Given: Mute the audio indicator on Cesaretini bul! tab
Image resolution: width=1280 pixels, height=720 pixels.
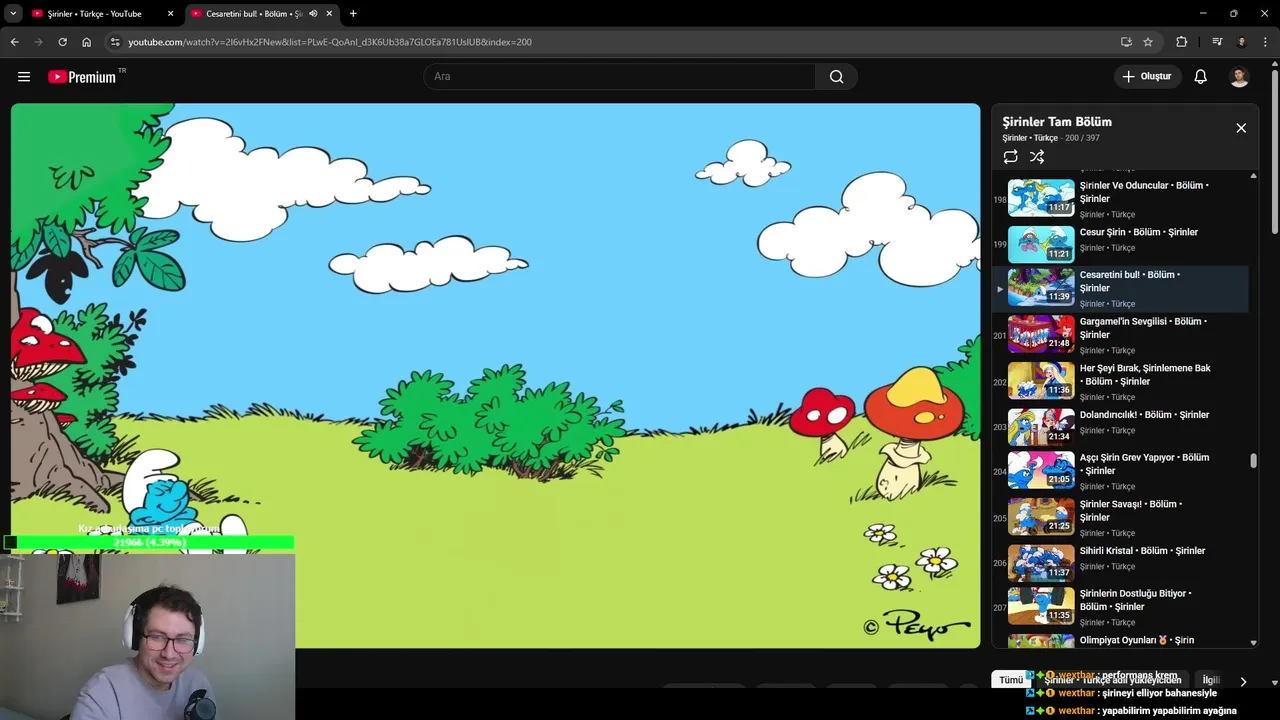Looking at the screenshot, I should (313, 14).
